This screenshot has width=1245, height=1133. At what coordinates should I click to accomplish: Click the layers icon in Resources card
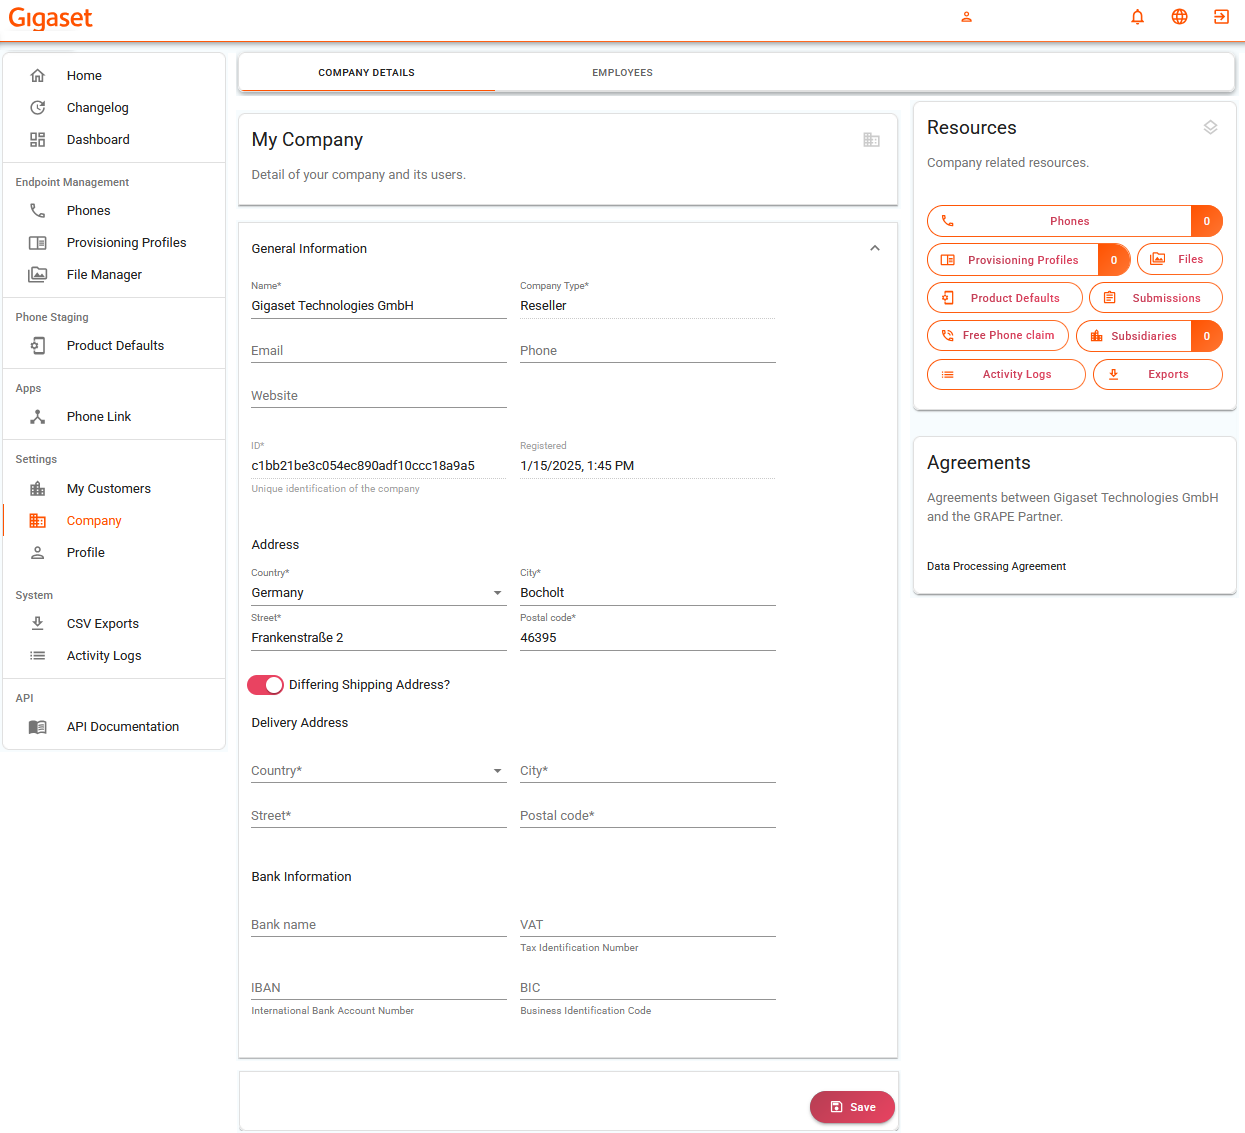point(1210,128)
